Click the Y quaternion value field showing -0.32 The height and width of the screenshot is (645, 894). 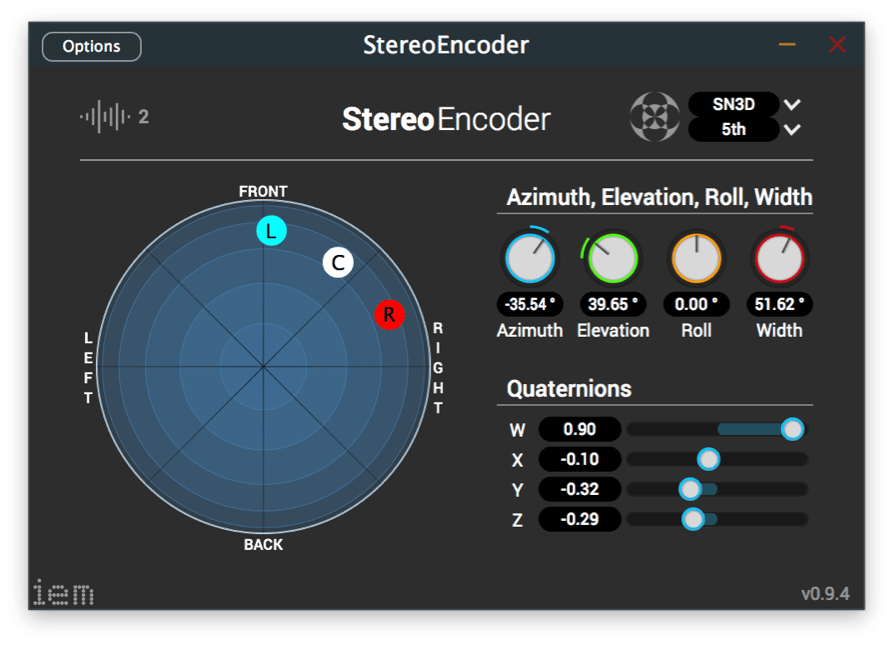pyautogui.click(x=579, y=489)
